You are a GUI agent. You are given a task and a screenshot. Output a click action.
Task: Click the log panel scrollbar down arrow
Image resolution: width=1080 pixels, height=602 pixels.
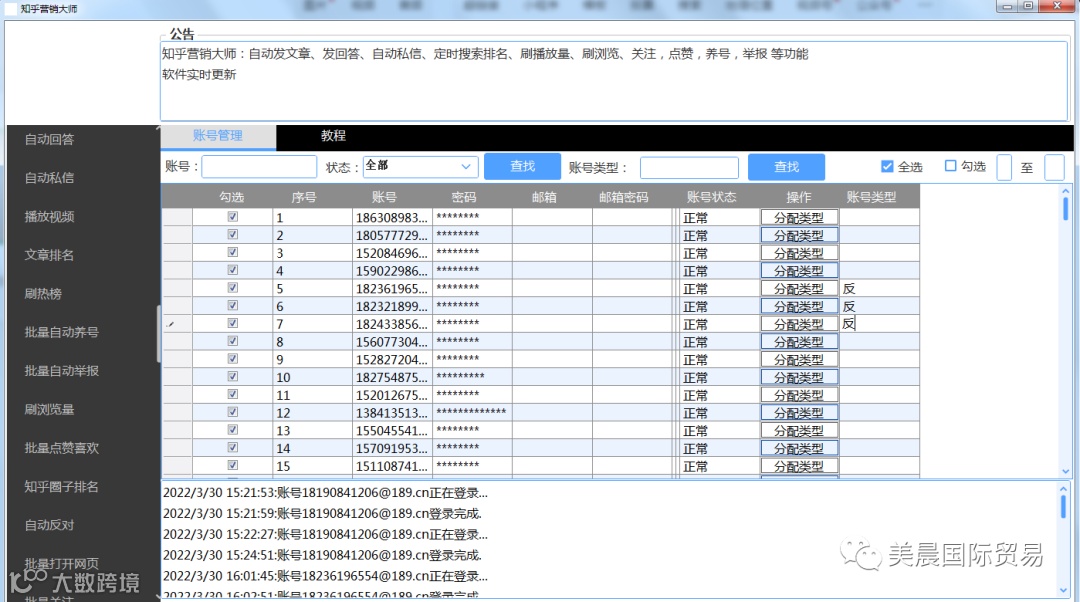(1063, 590)
